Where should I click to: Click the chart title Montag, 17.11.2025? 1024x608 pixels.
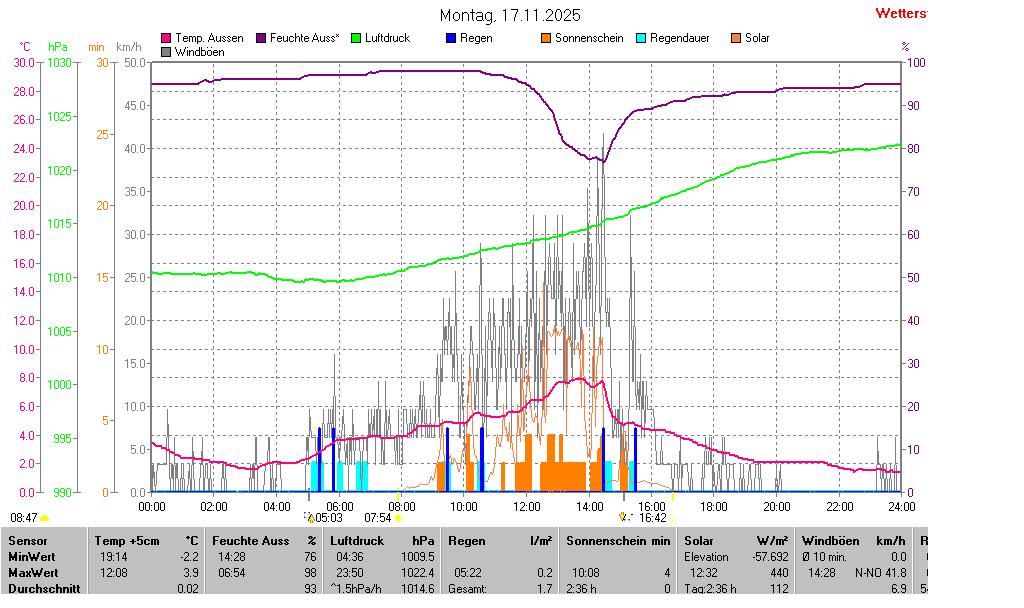coord(510,16)
